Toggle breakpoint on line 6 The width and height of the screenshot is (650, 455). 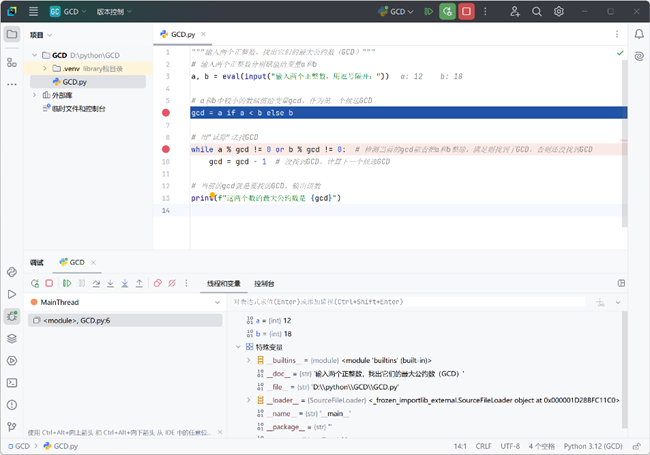pos(166,113)
